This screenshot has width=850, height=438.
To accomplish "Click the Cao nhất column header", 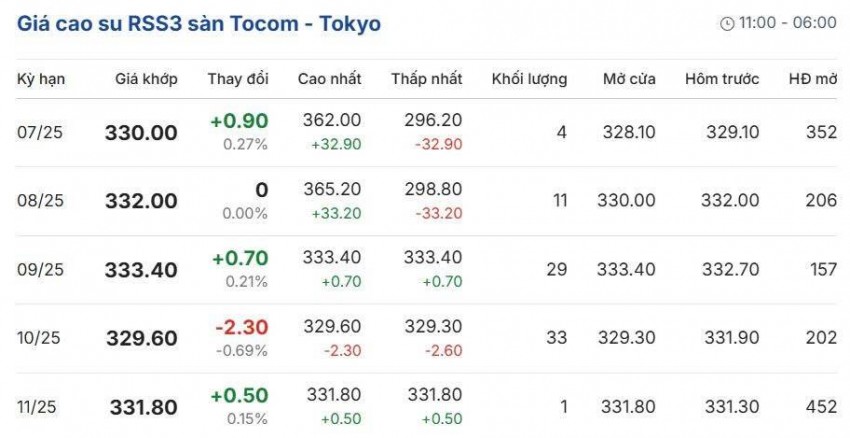I will (330, 79).
